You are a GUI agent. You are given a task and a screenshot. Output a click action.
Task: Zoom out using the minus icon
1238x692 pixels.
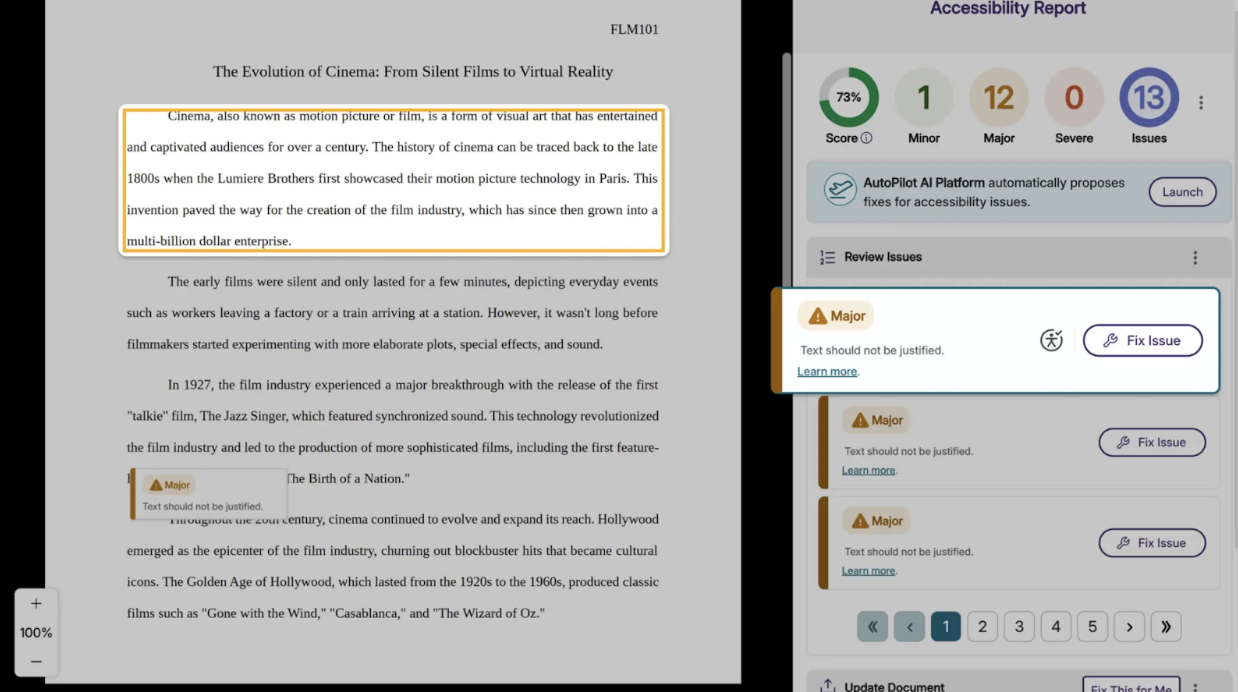coord(36,661)
